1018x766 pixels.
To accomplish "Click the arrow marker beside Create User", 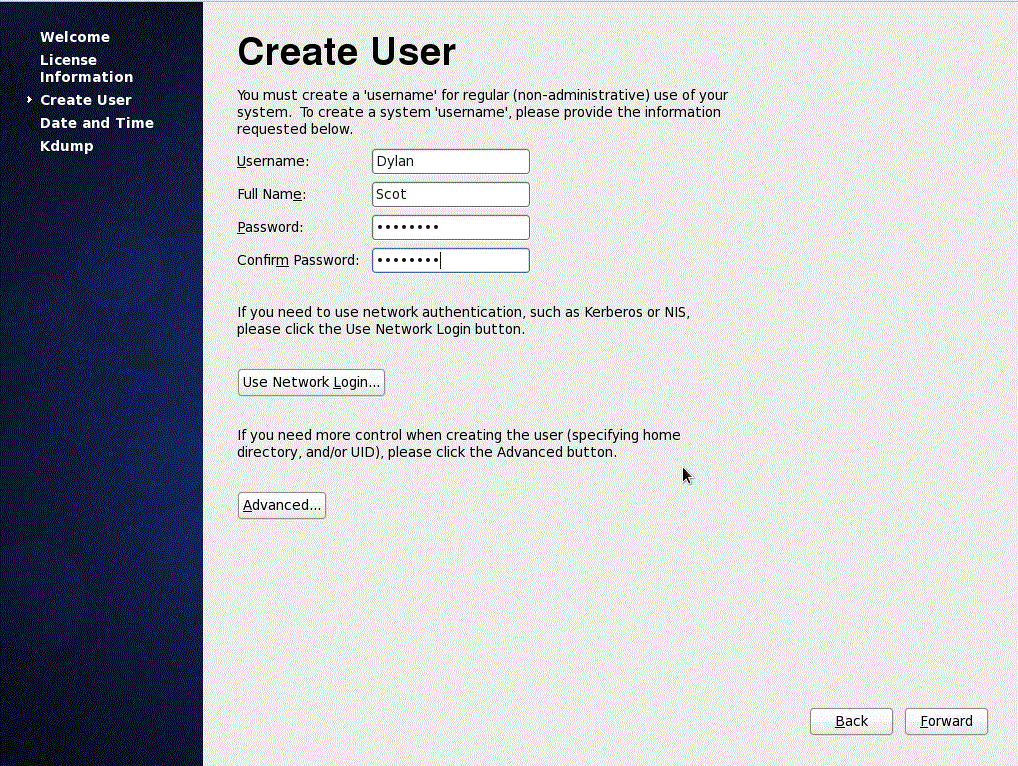I will [x=28, y=100].
